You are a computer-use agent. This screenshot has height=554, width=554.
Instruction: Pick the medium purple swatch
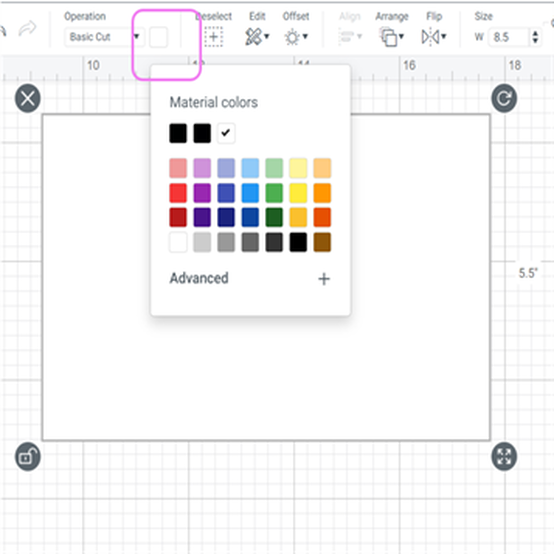[202, 193]
